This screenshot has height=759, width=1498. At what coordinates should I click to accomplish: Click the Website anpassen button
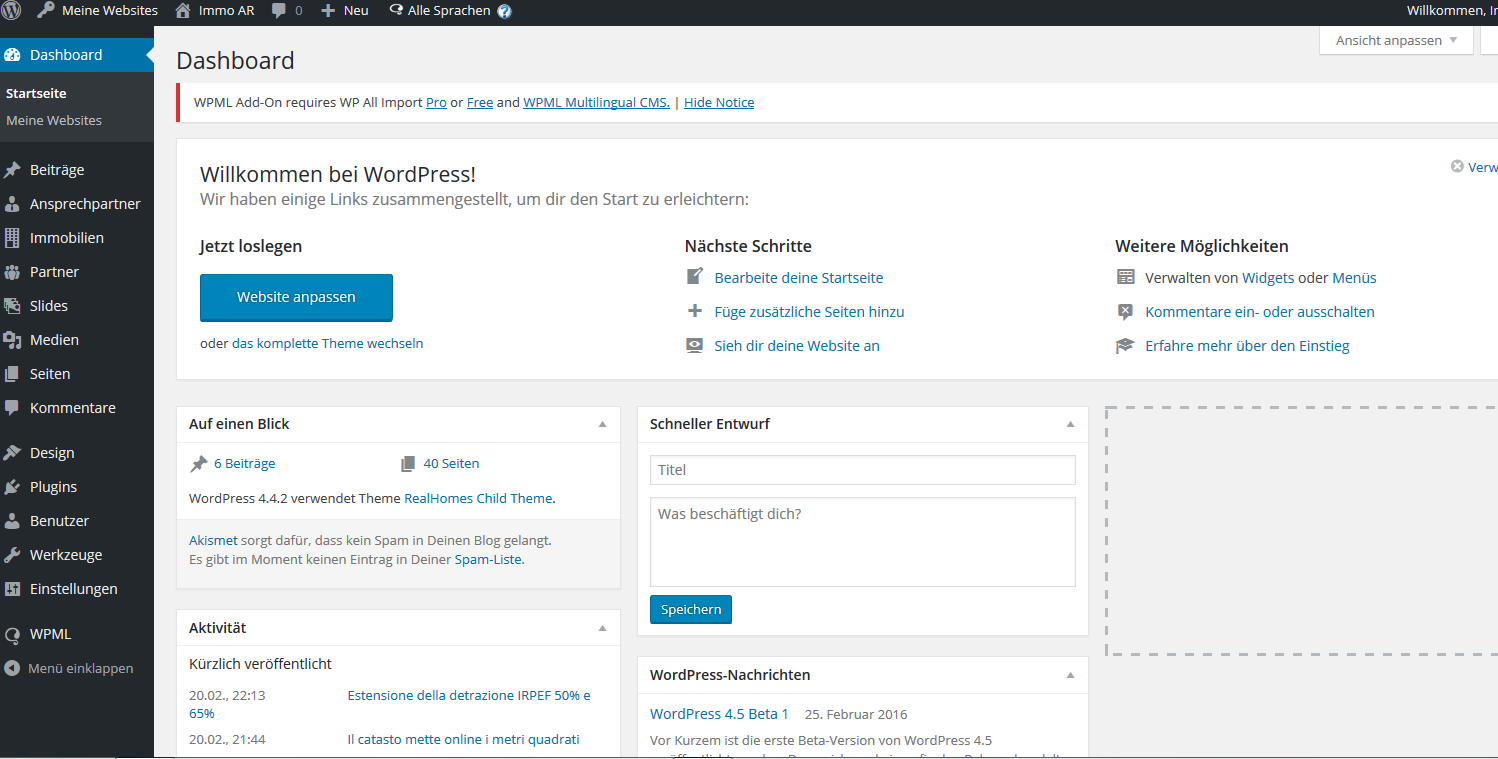click(296, 297)
